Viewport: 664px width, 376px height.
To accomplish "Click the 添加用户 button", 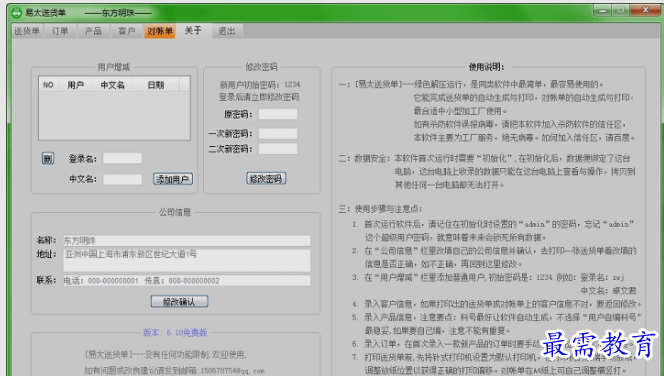I will 173,179.
